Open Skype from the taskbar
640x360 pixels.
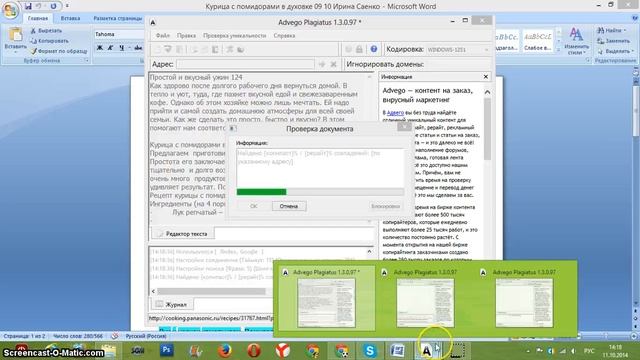(x=369, y=350)
